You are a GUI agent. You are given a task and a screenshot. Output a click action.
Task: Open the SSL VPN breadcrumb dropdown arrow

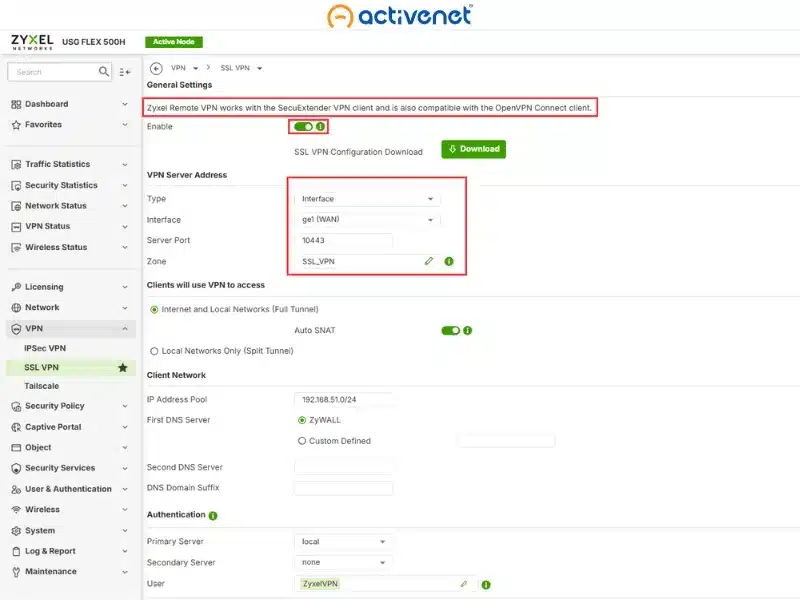coord(260,68)
